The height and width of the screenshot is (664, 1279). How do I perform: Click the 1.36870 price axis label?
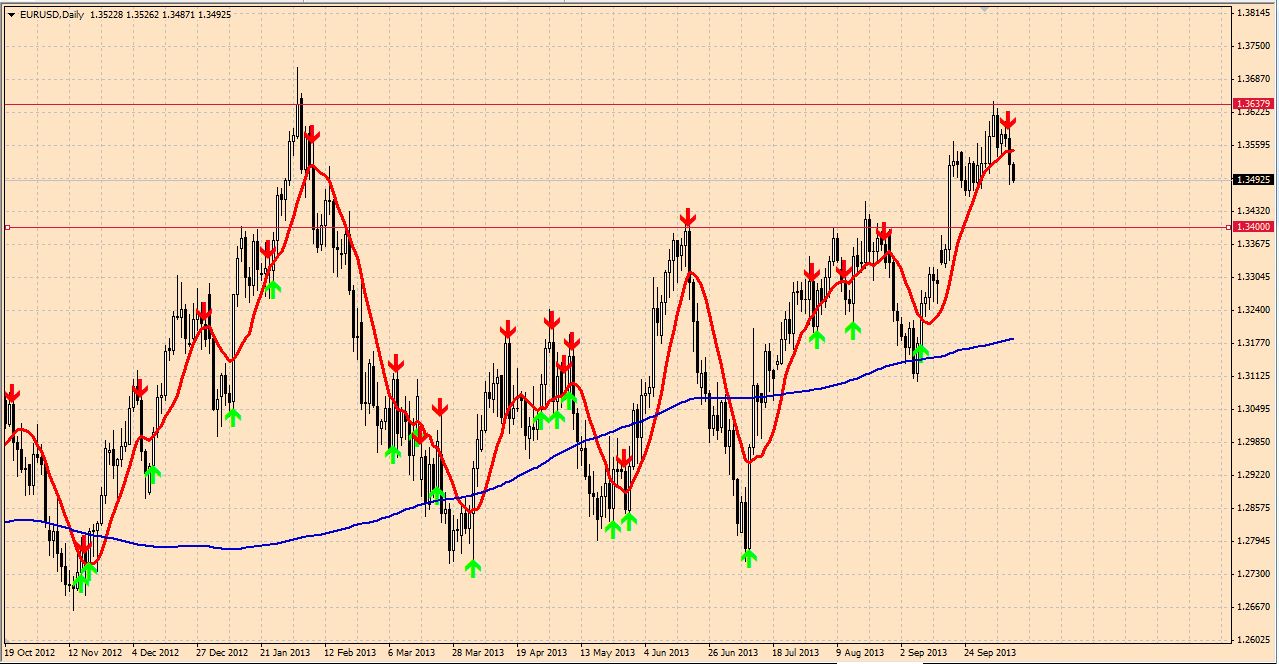tap(1252, 79)
